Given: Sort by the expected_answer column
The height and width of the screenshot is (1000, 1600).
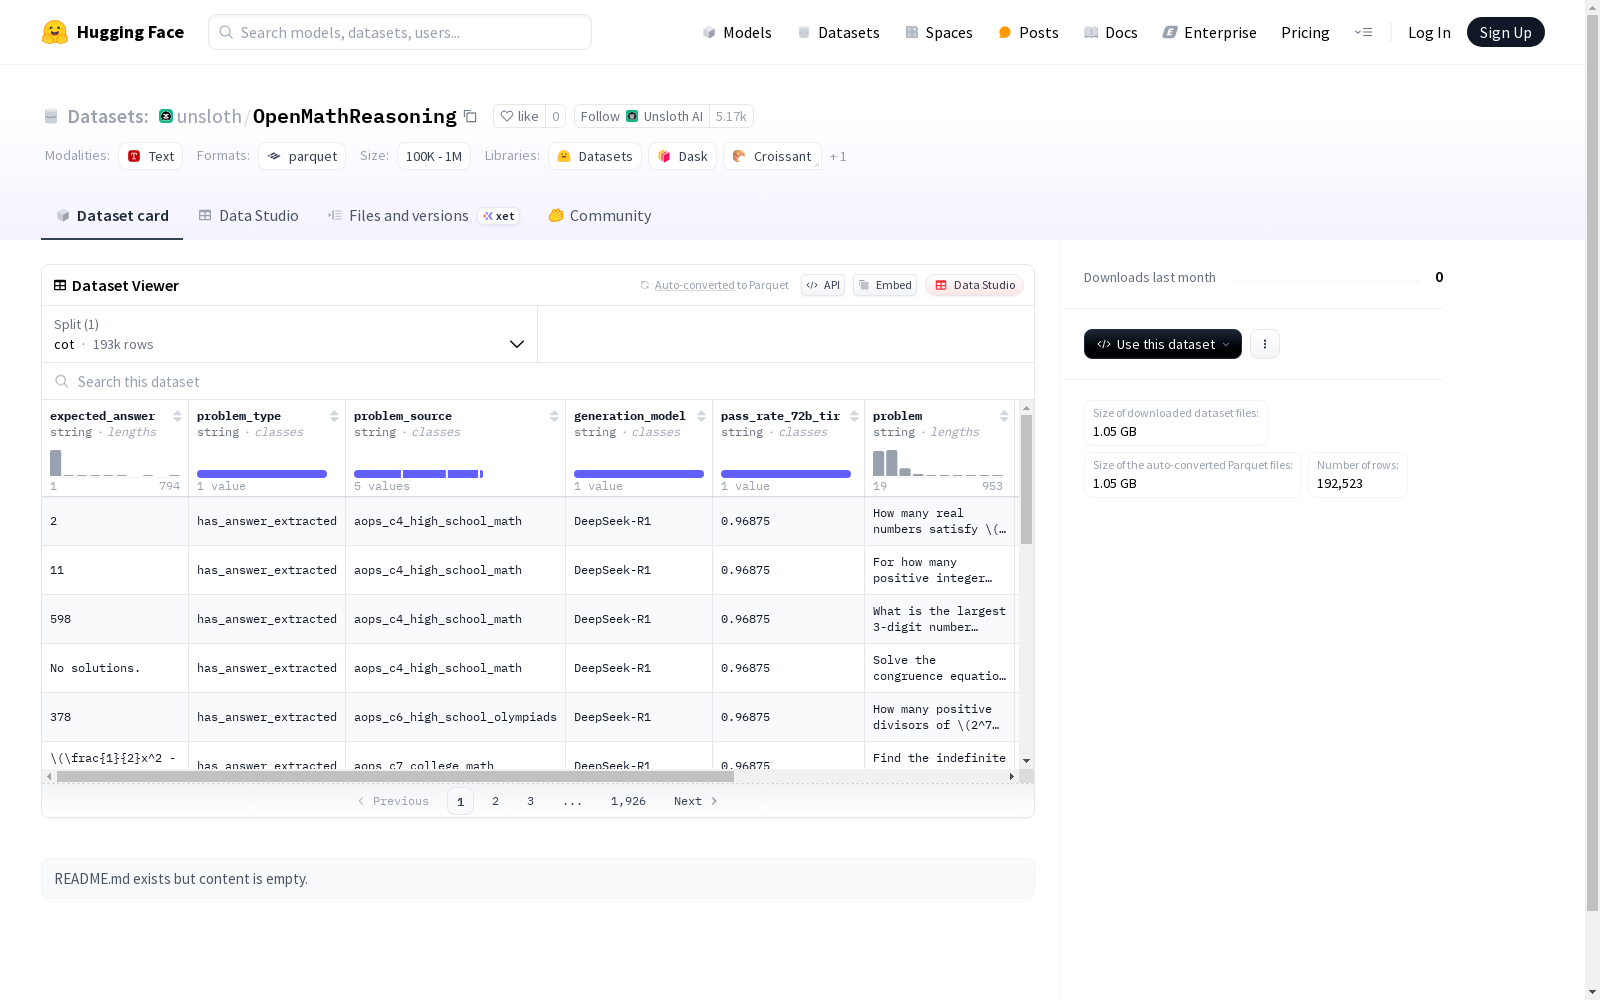Looking at the screenshot, I should pos(177,416).
